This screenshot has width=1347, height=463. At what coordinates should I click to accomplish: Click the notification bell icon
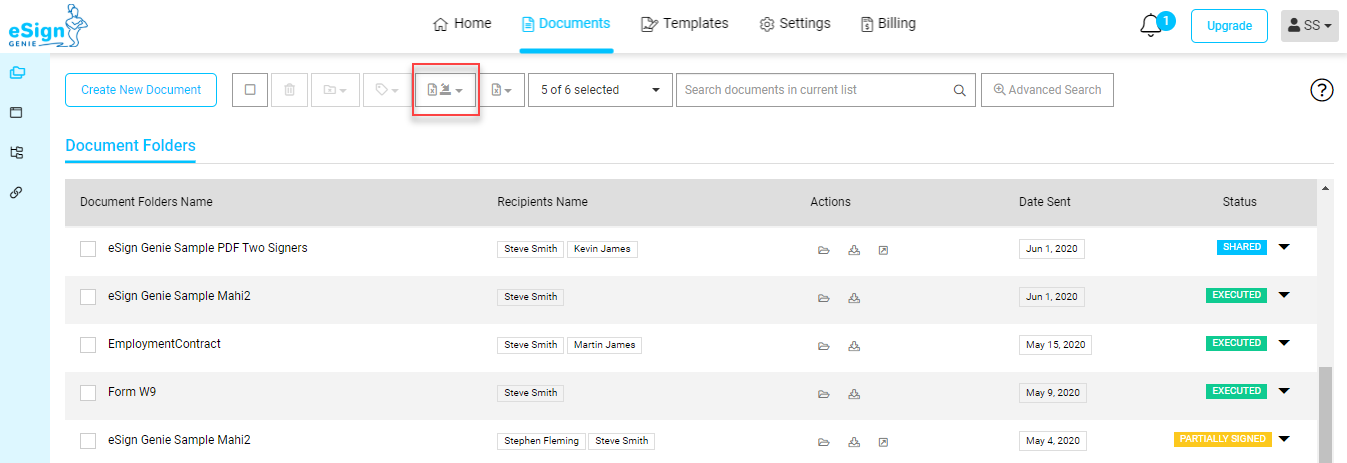(1152, 26)
